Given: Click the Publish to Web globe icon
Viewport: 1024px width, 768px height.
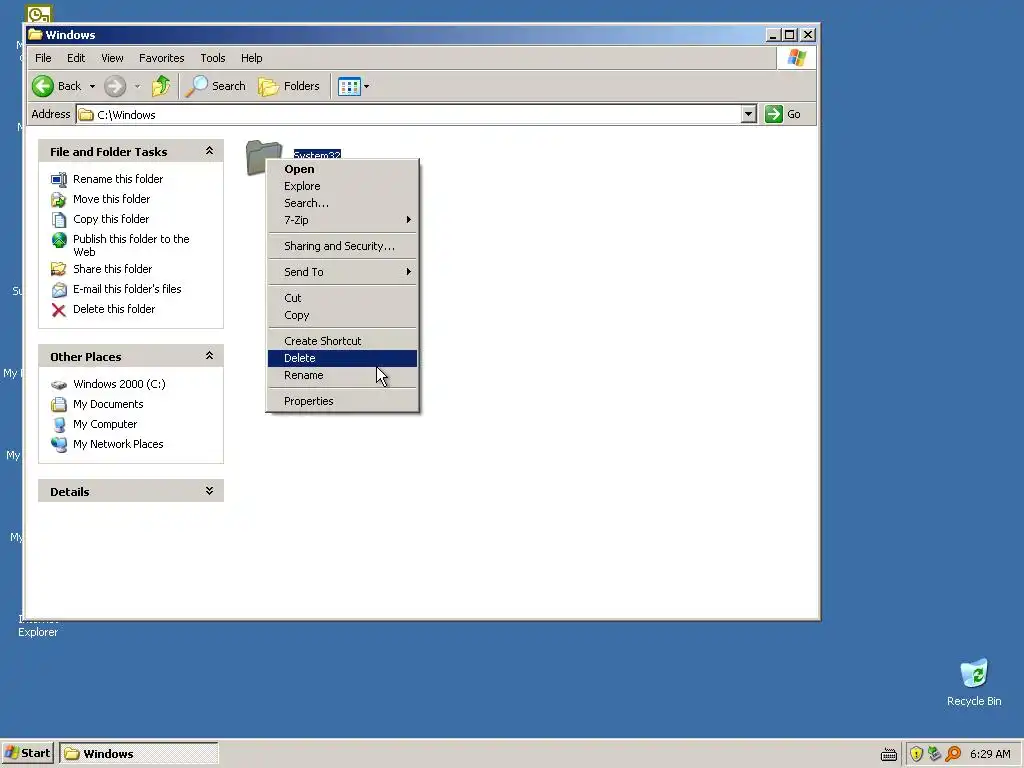Looking at the screenshot, I should 59,240.
